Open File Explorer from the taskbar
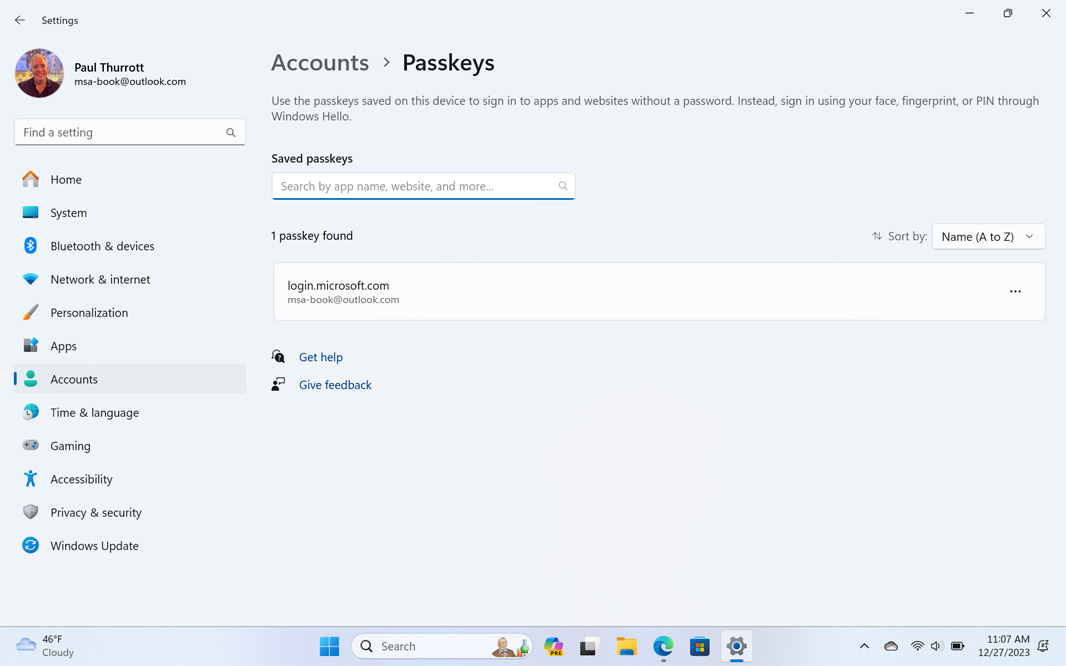The width and height of the screenshot is (1066, 666). coord(626,647)
